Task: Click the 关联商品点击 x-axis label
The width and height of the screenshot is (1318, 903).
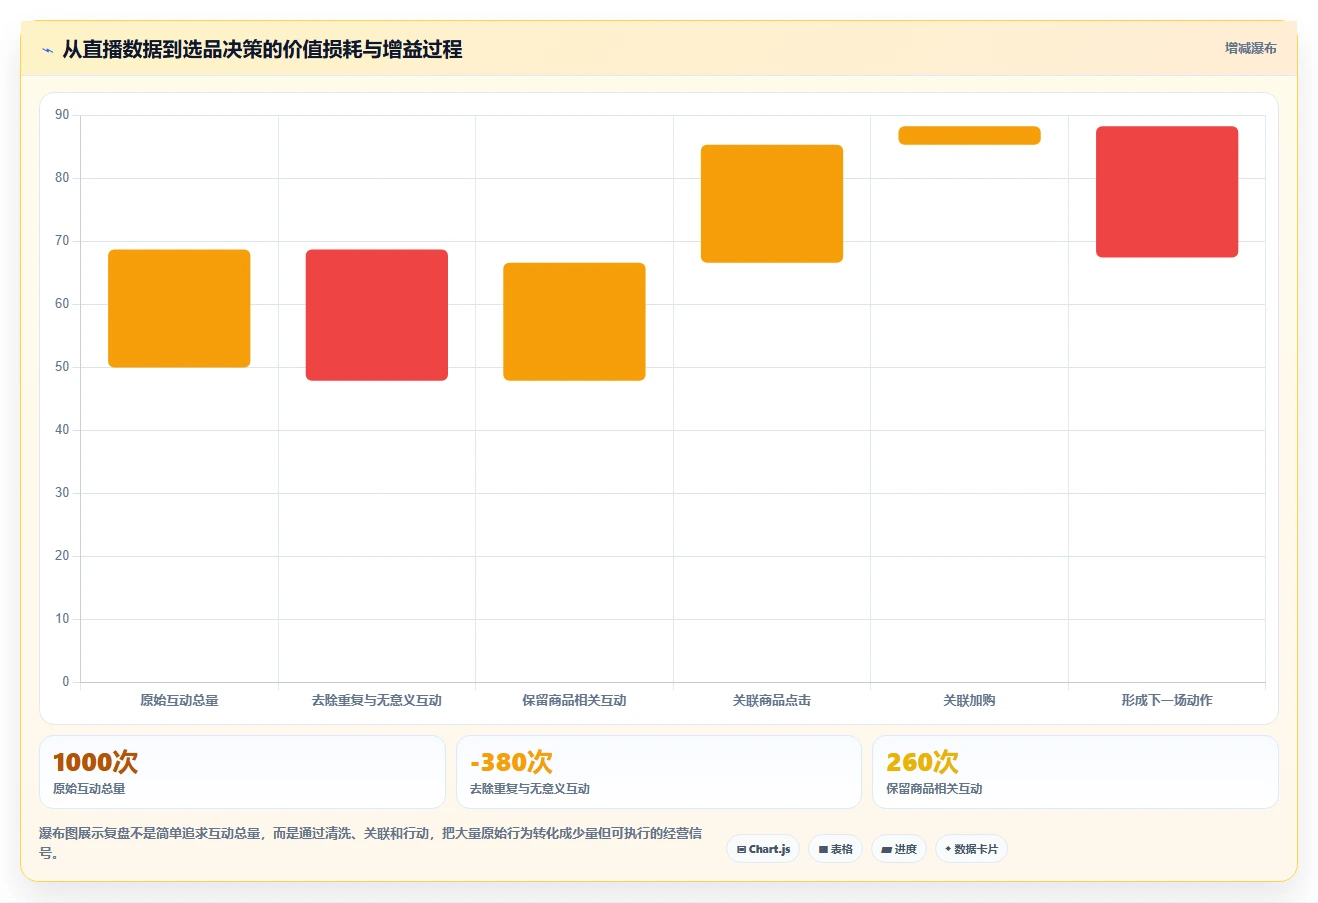Action: tap(772, 701)
